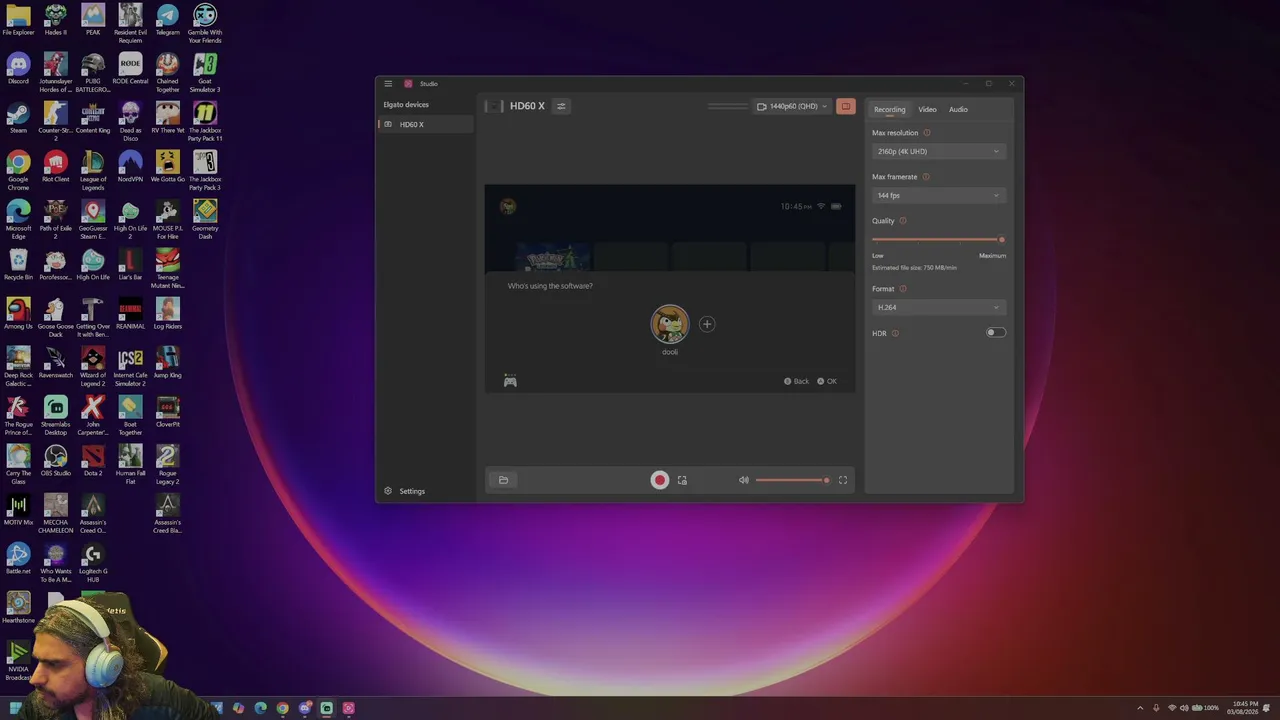Image resolution: width=1280 pixels, height=720 pixels.
Task: Select the OBS Studio desktop icon
Action: click(56, 461)
